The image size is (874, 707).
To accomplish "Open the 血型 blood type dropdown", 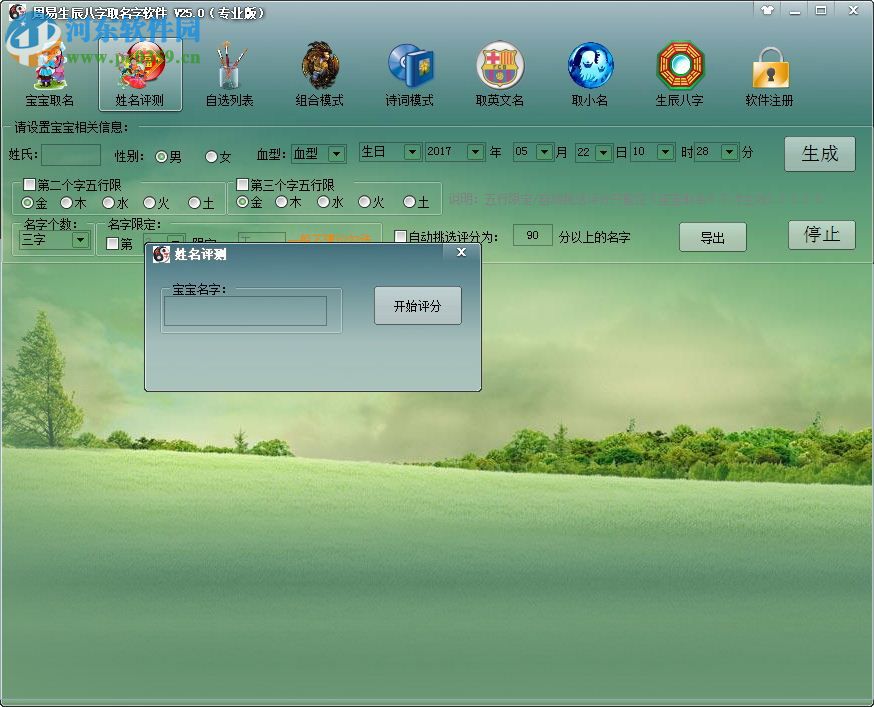I will (336, 154).
